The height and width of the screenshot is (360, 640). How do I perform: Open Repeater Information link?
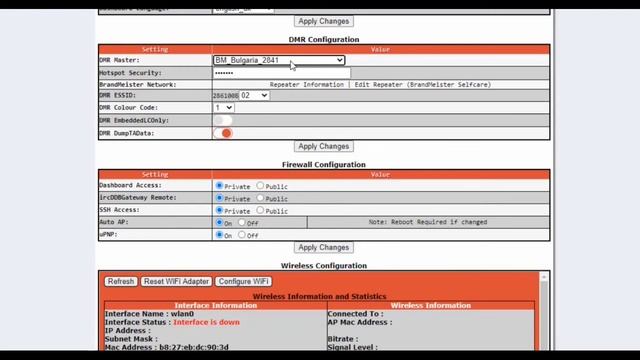click(307, 84)
